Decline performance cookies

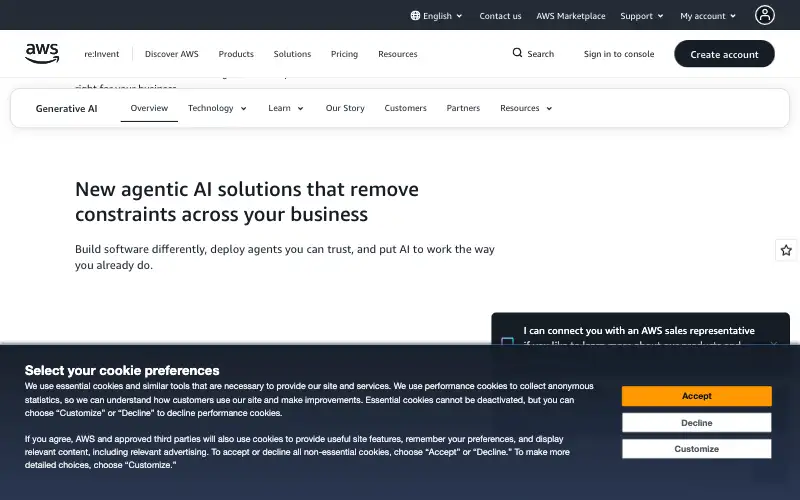coord(696,422)
